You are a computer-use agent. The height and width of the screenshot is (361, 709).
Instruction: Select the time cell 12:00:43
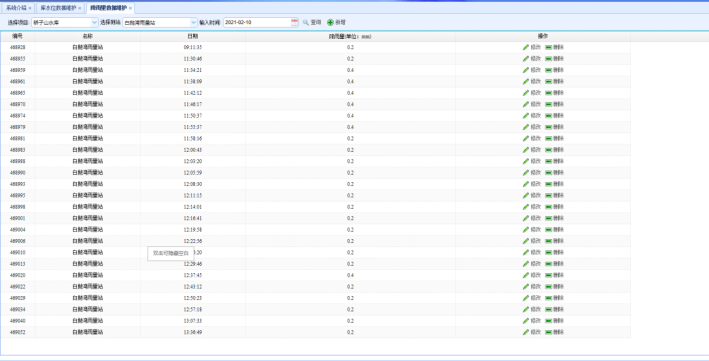193,150
